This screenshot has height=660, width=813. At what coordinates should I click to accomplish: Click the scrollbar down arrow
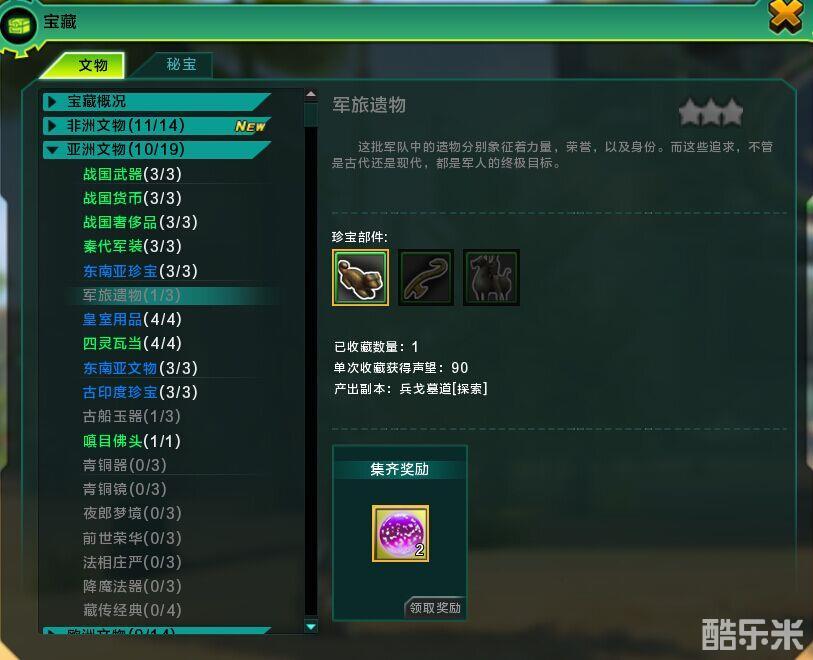pos(311,626)
